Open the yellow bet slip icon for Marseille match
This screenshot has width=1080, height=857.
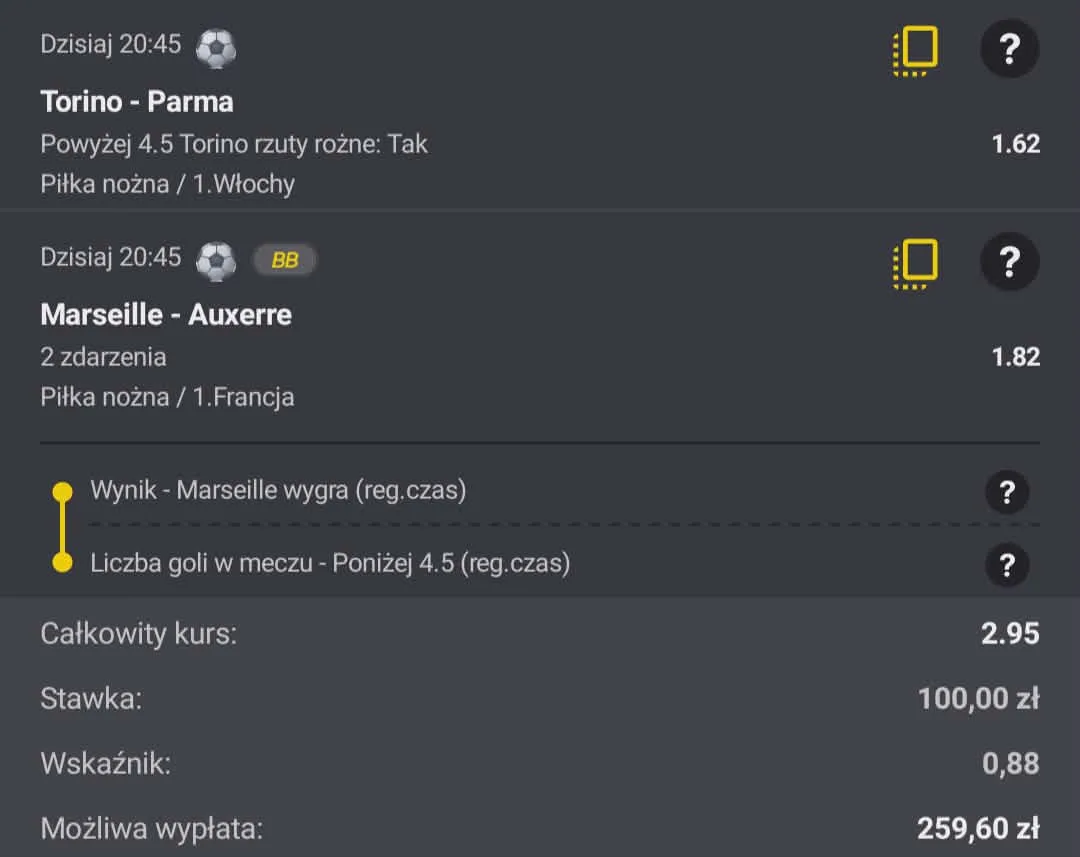pyautogui.click(x=916, y=261)
